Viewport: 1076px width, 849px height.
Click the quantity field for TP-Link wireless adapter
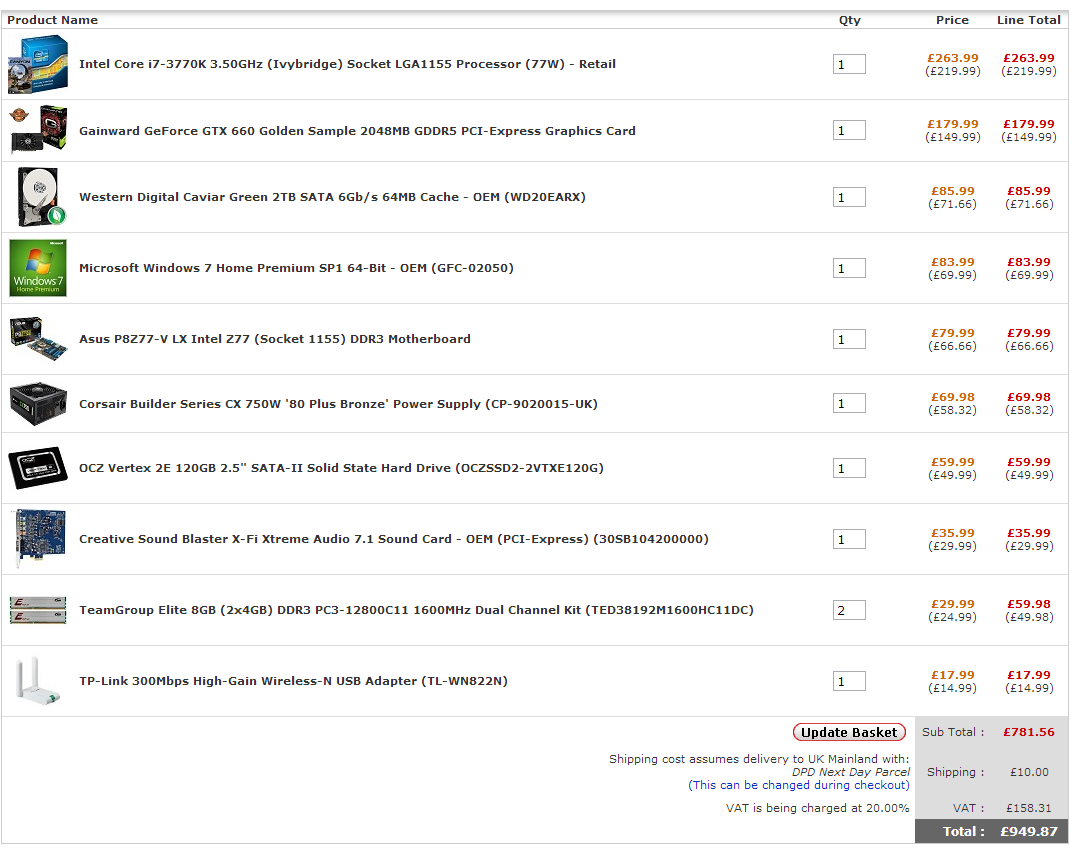click(849, 682)
